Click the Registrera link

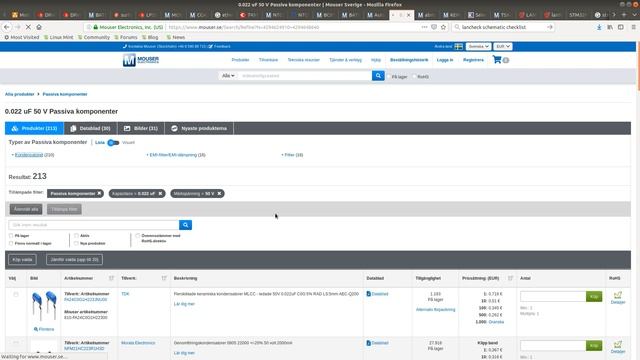click(x=473, y=60)
